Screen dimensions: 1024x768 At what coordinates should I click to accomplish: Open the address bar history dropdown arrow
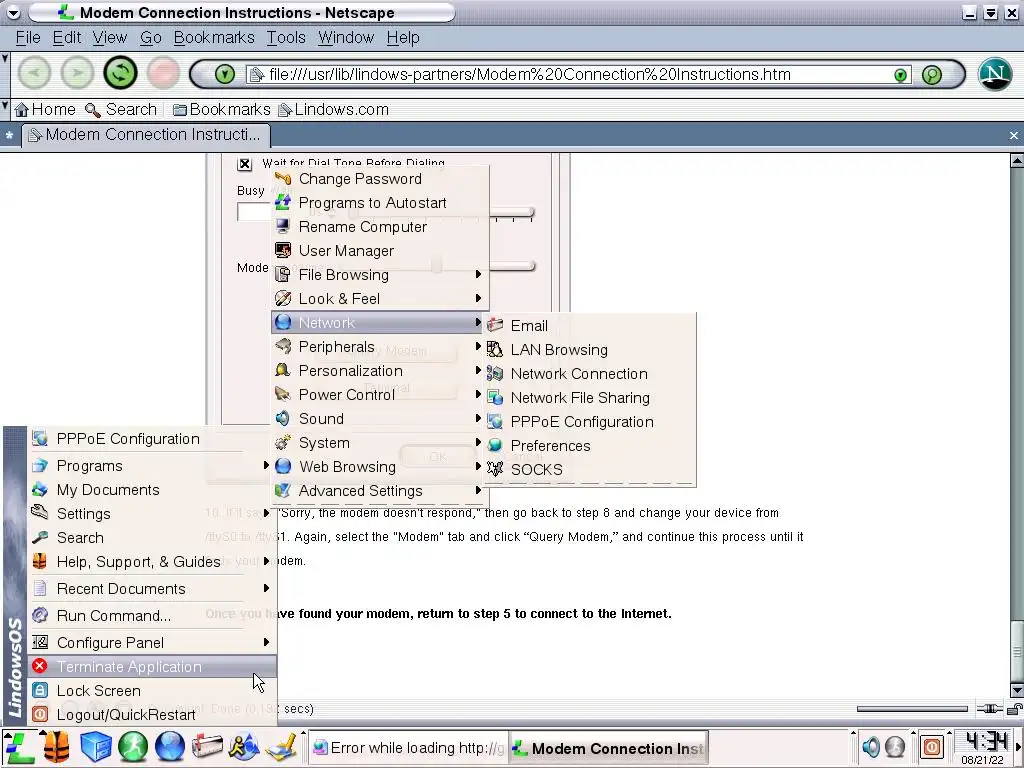(901, 75)
